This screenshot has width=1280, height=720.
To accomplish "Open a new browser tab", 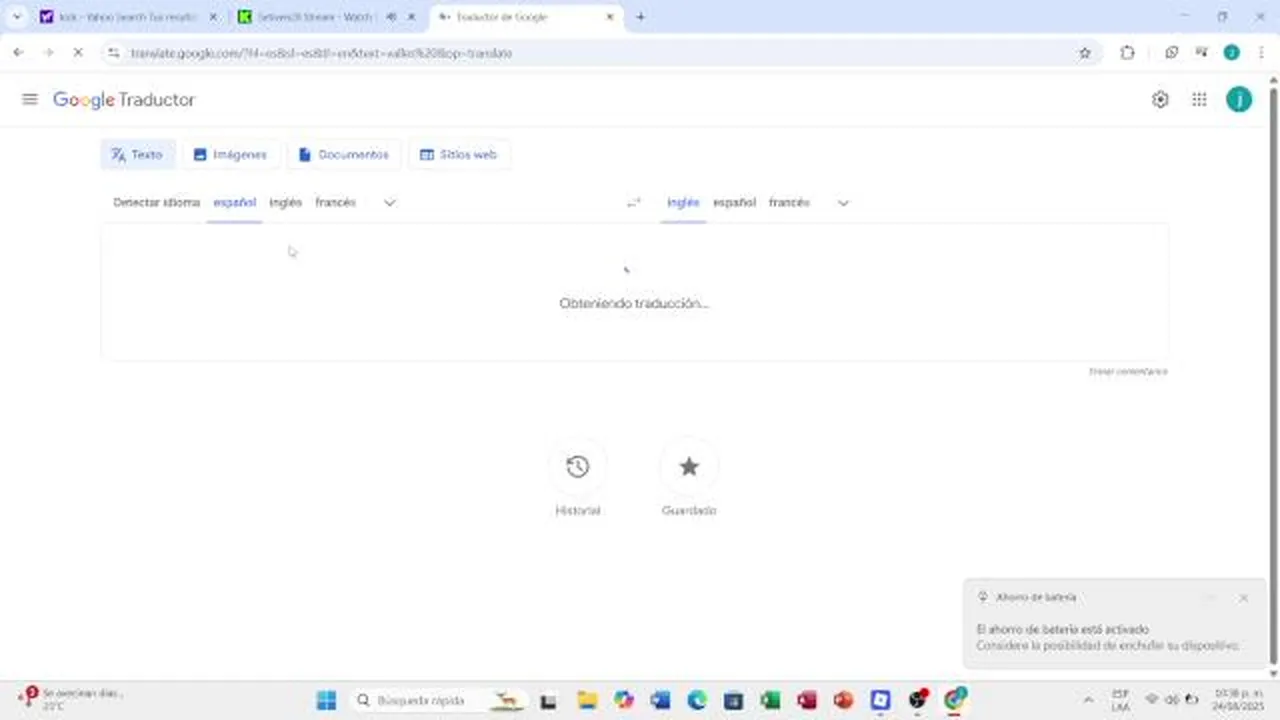I will coord(640,17).
